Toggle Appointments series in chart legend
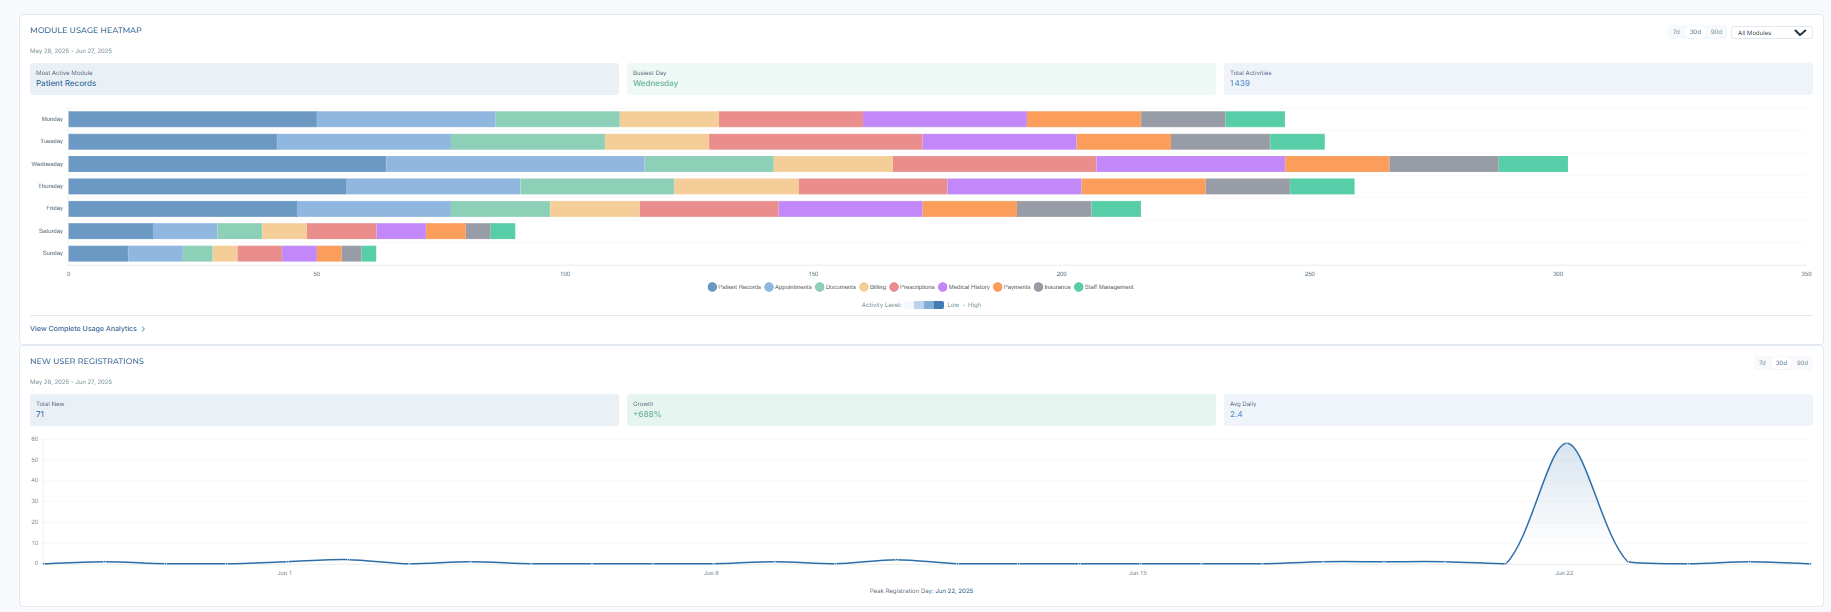Screen dimensions: 1831x612 [x=769, y=287]
